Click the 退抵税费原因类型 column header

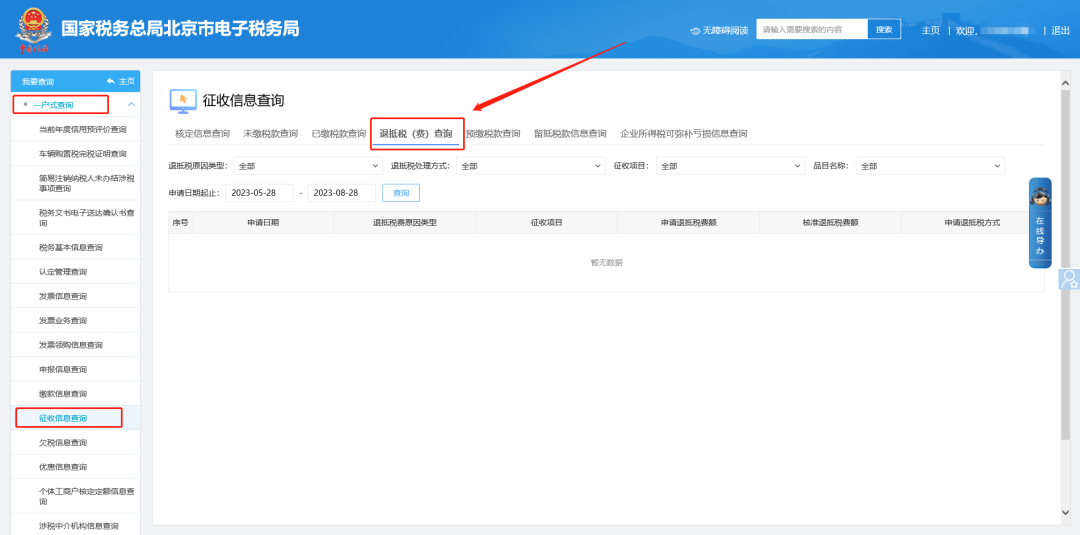click(405, 222)
